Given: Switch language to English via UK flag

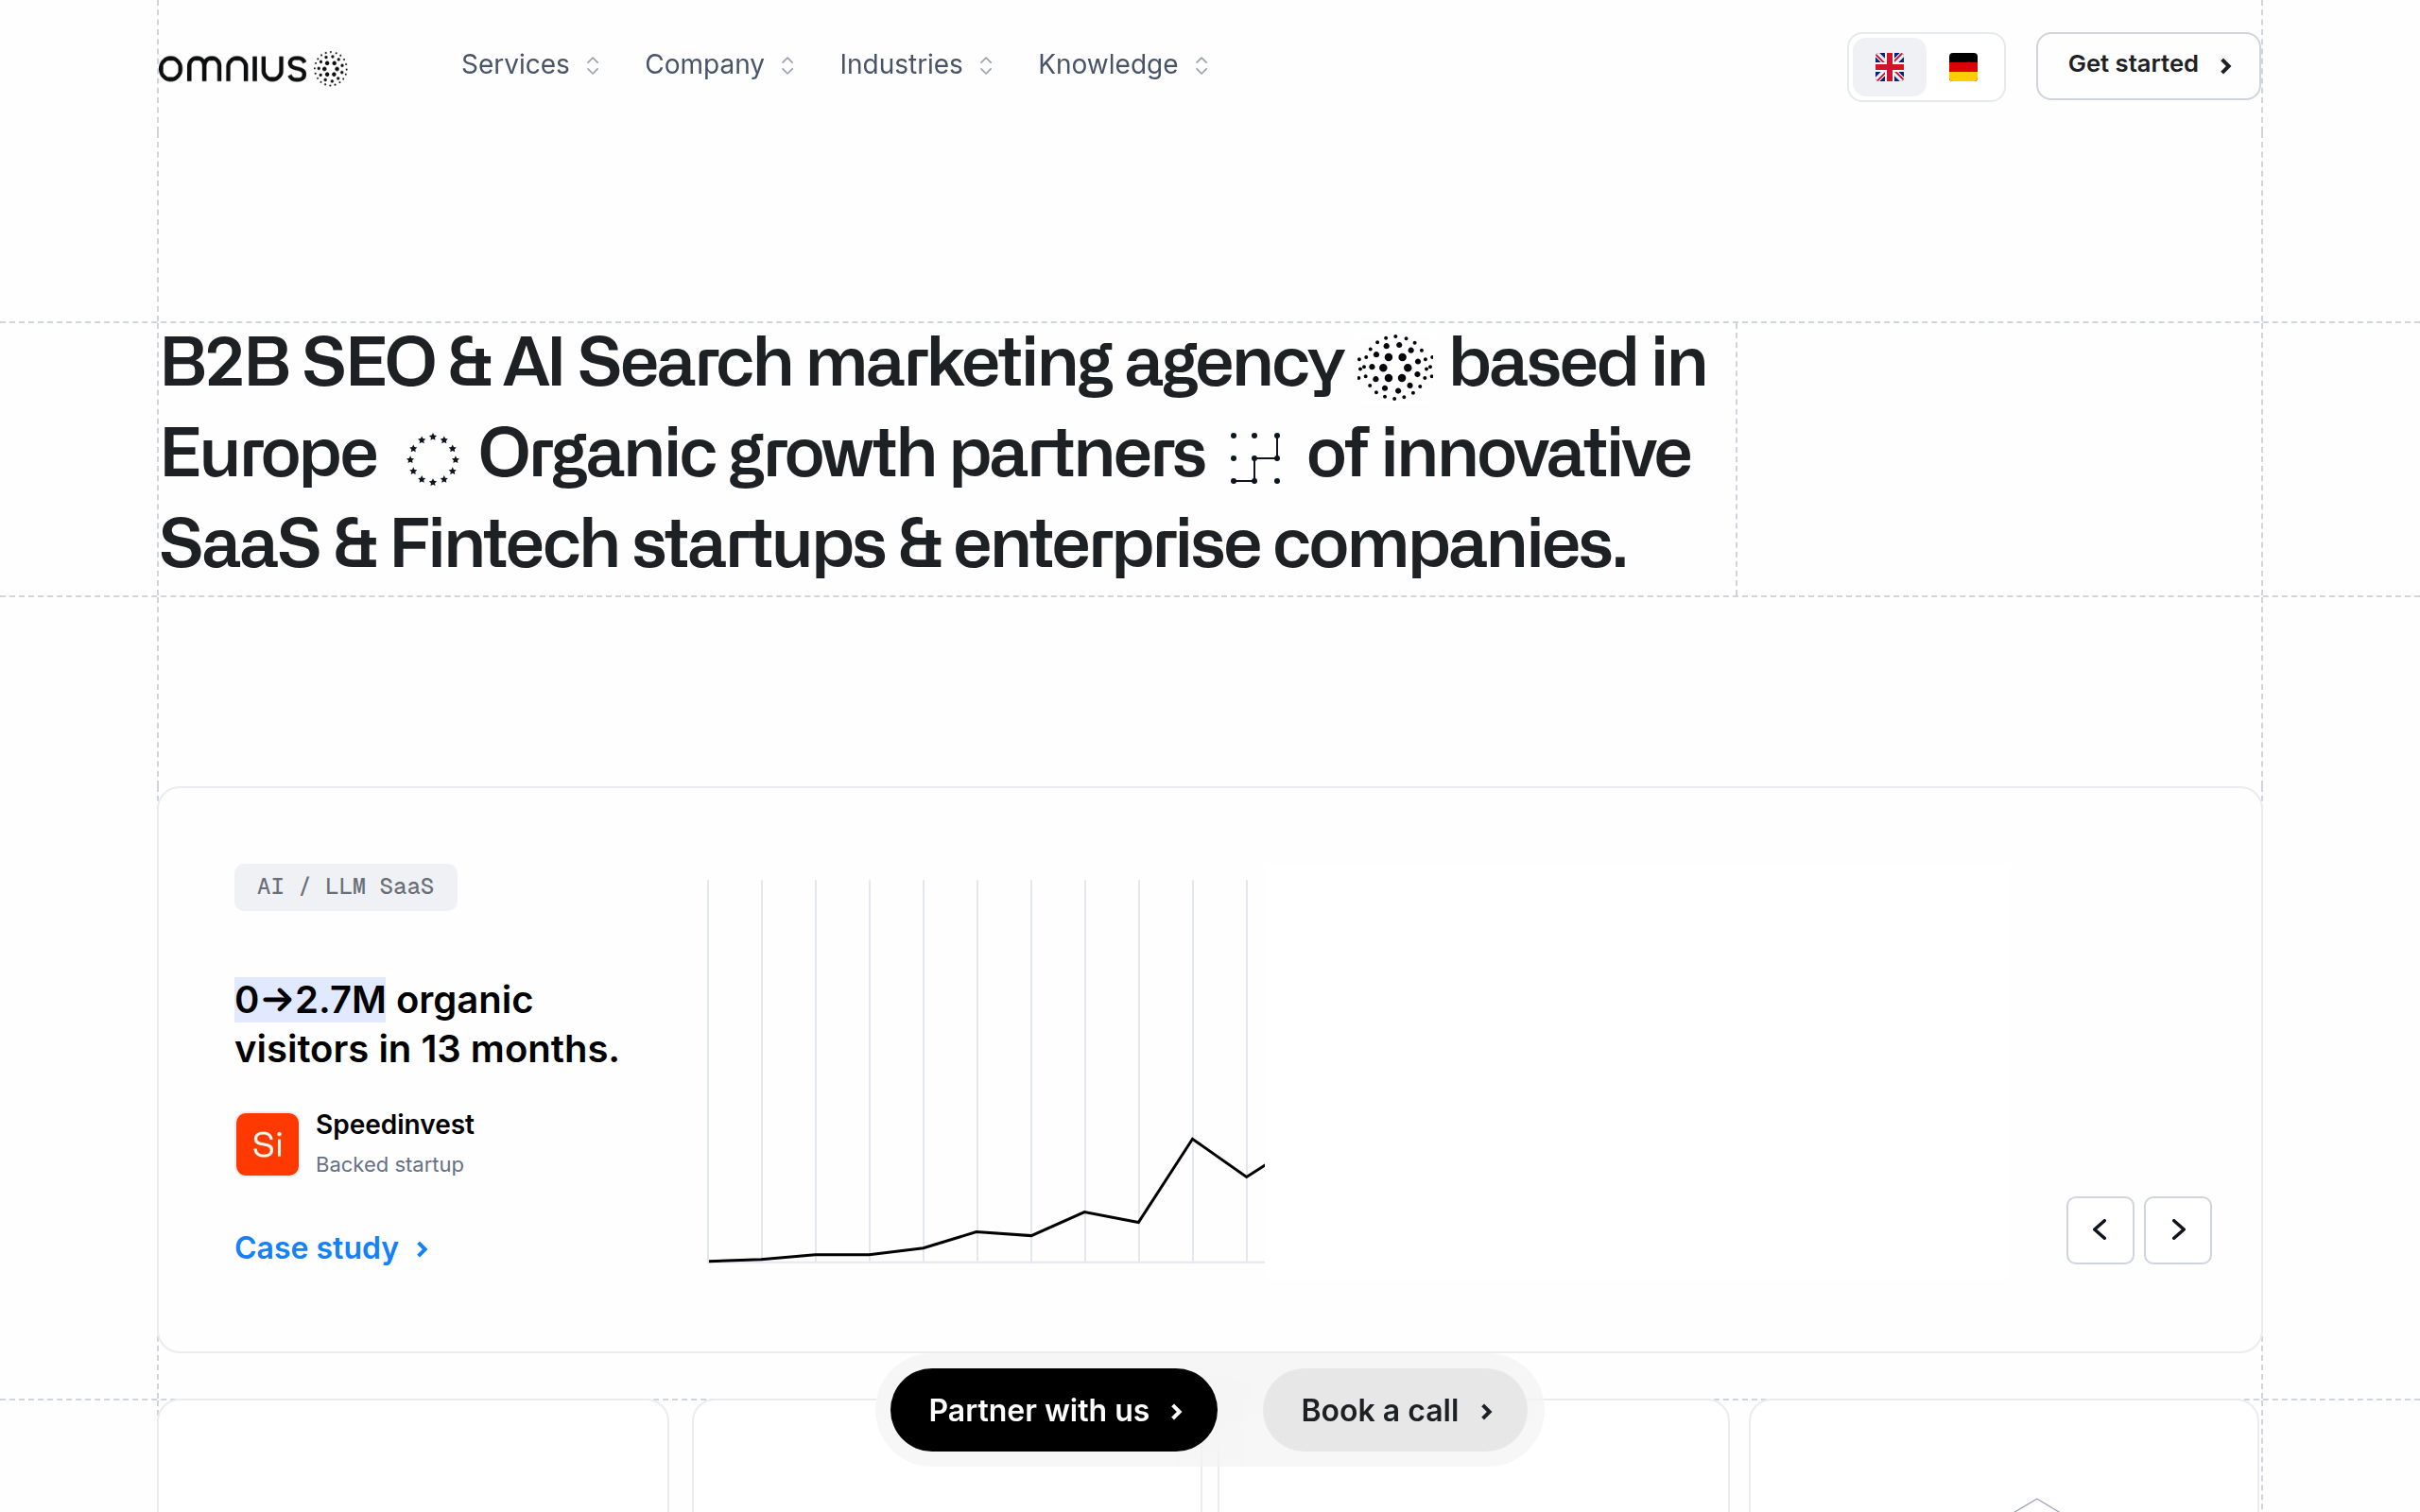Looking at the screenshot, I should point(1889,67).
